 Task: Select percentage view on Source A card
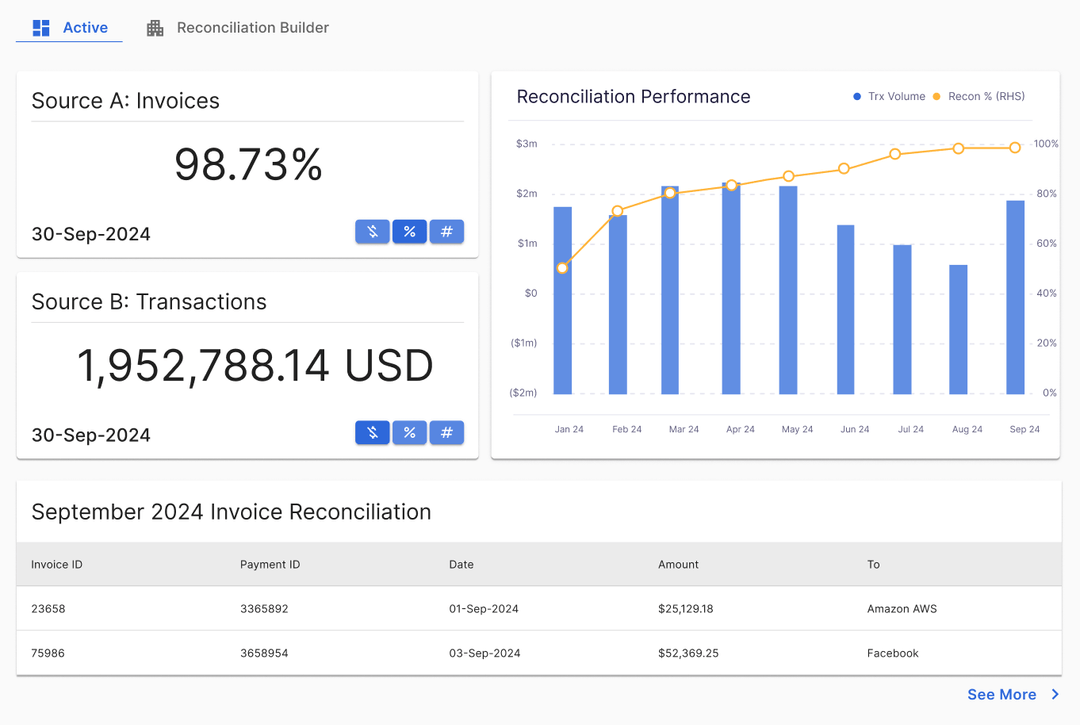pos(409,231)
